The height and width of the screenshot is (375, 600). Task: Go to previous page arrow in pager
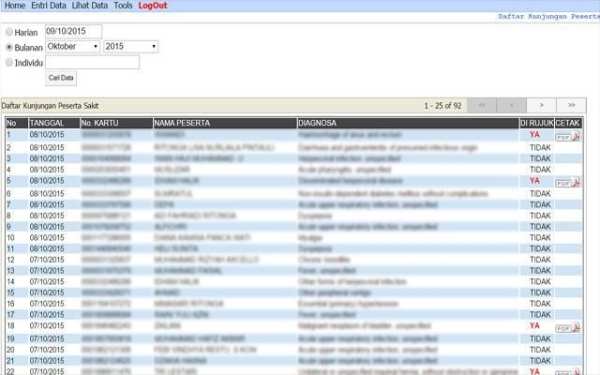pyautogui.click(x=512, y=105)
